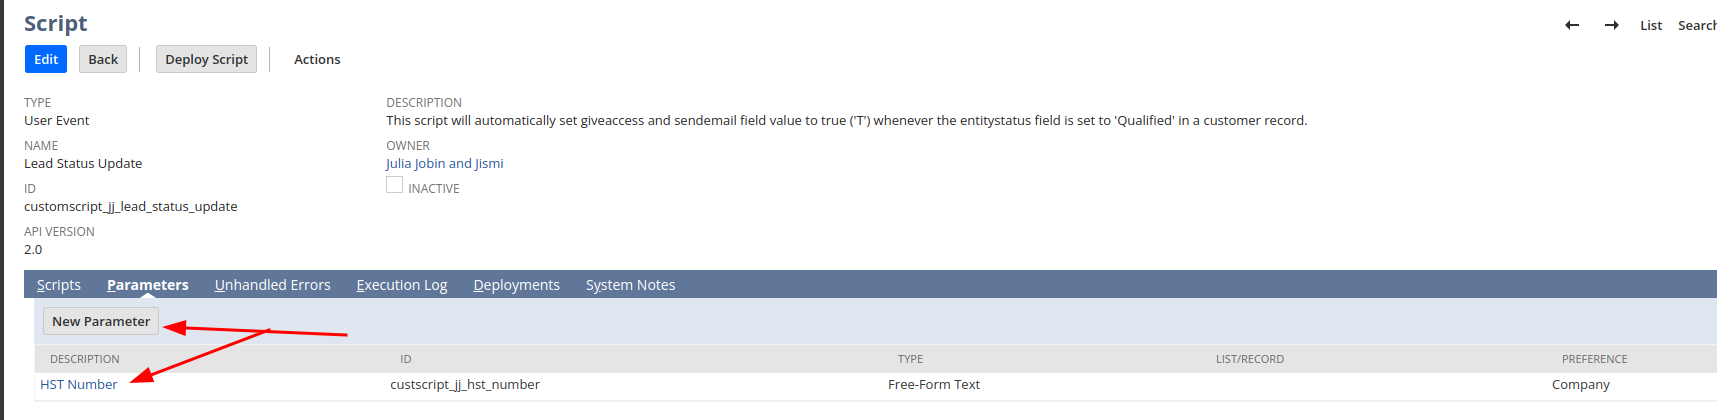Add a New Parameter
Viewport: 1717px width, 420px height.
pos(101,322)
